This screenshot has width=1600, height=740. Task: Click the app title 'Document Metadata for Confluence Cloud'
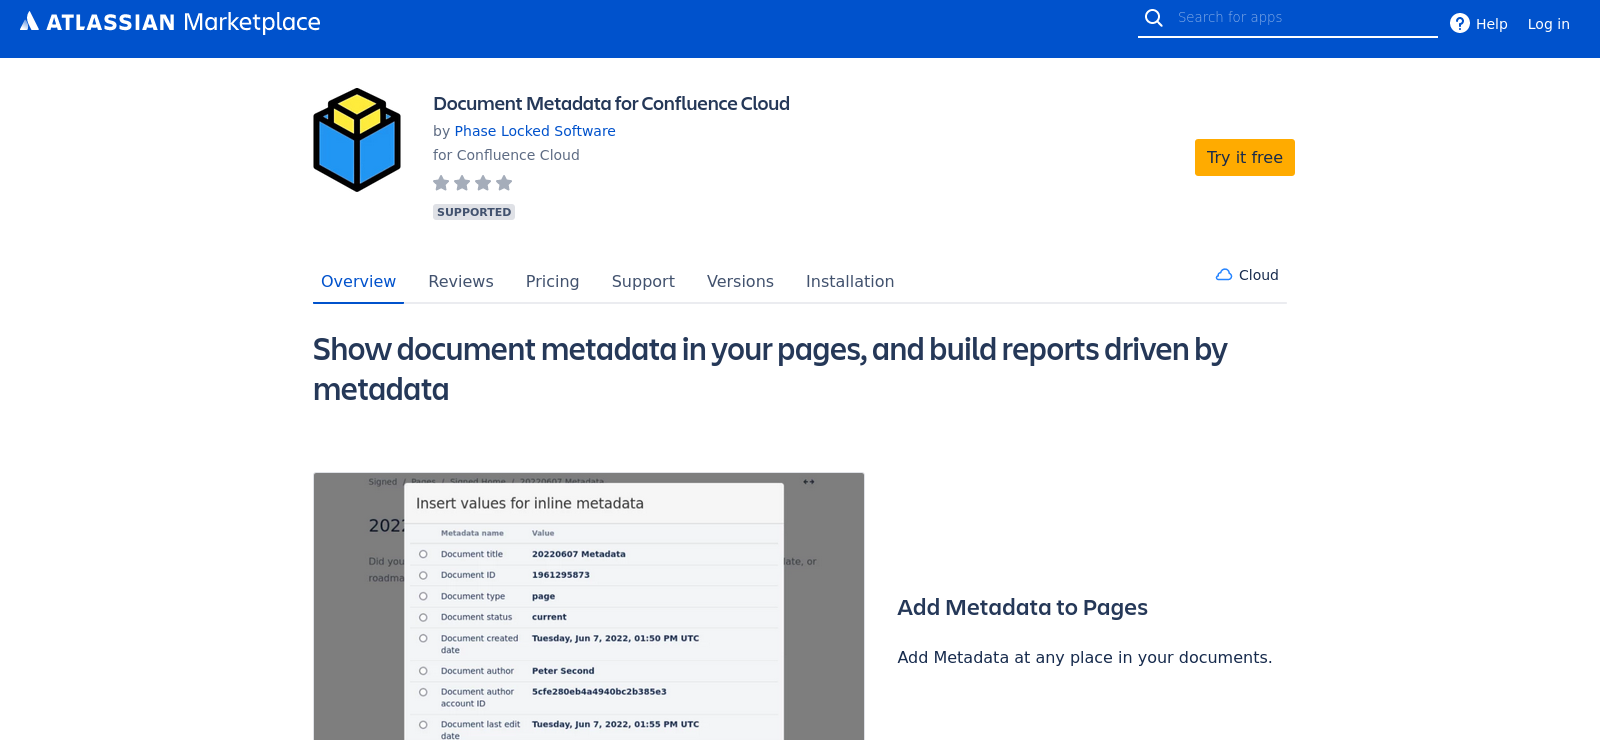point(611,104)
